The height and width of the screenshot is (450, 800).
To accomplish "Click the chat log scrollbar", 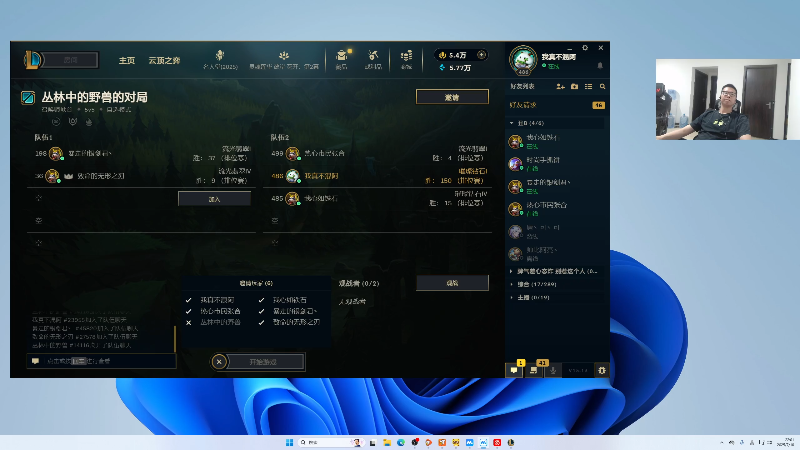I will (175, 339).
